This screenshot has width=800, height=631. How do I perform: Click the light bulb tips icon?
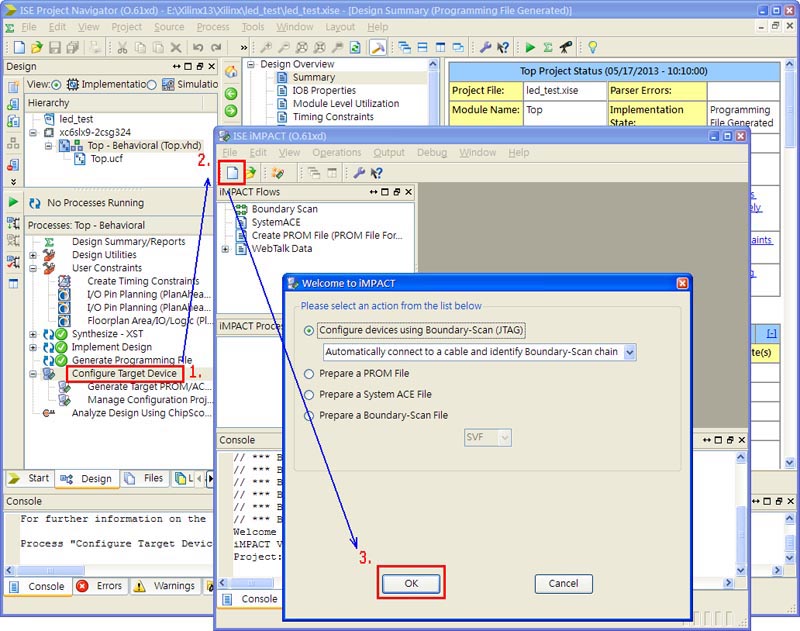coord(592,47)
